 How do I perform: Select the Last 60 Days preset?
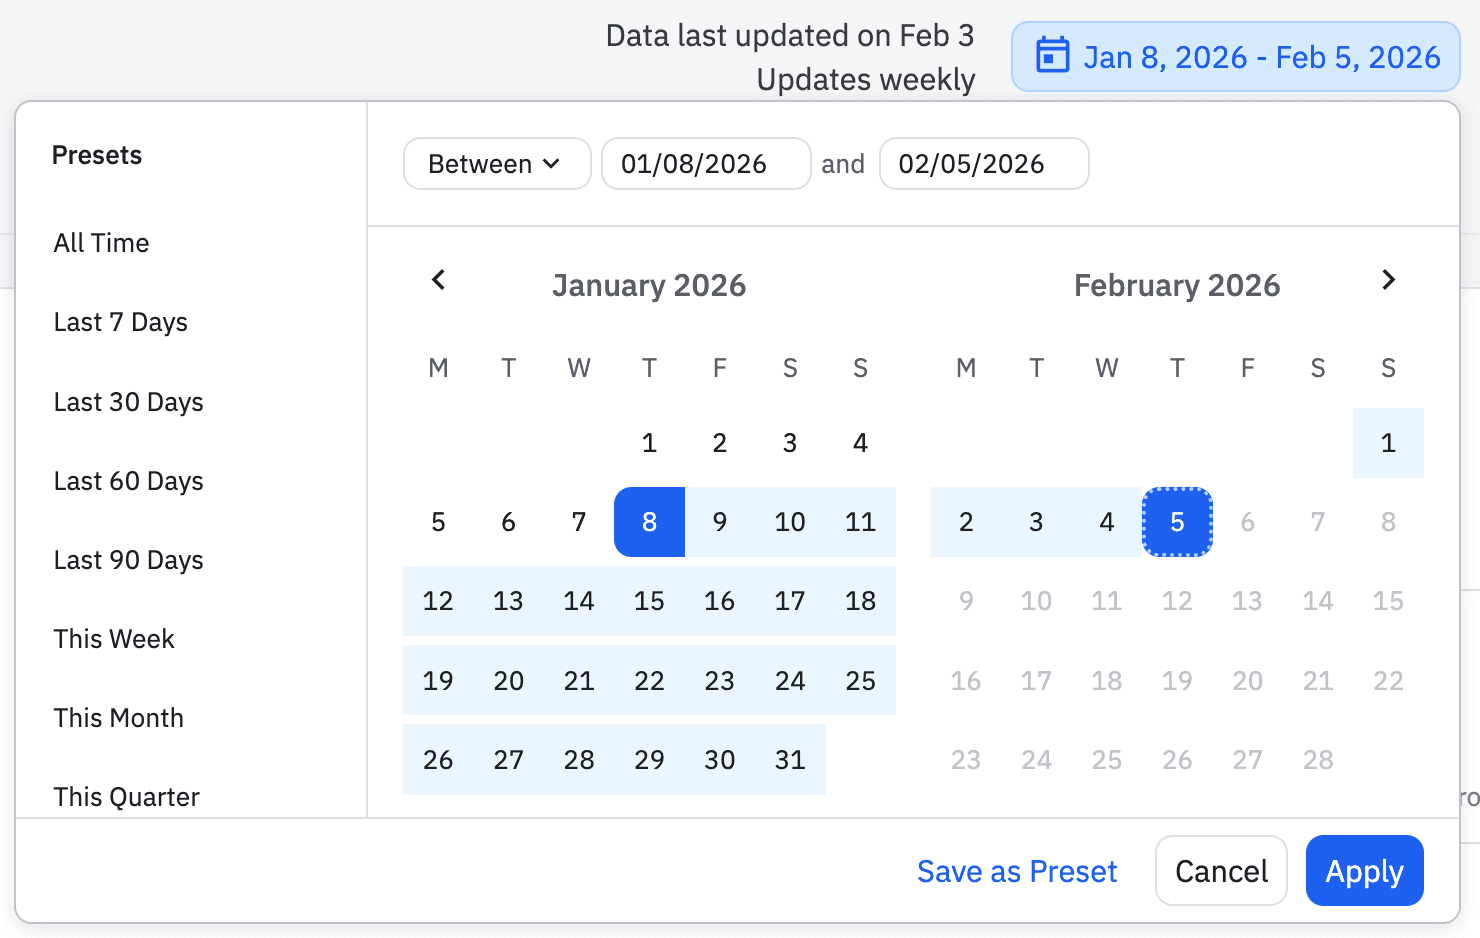[128, 481]
